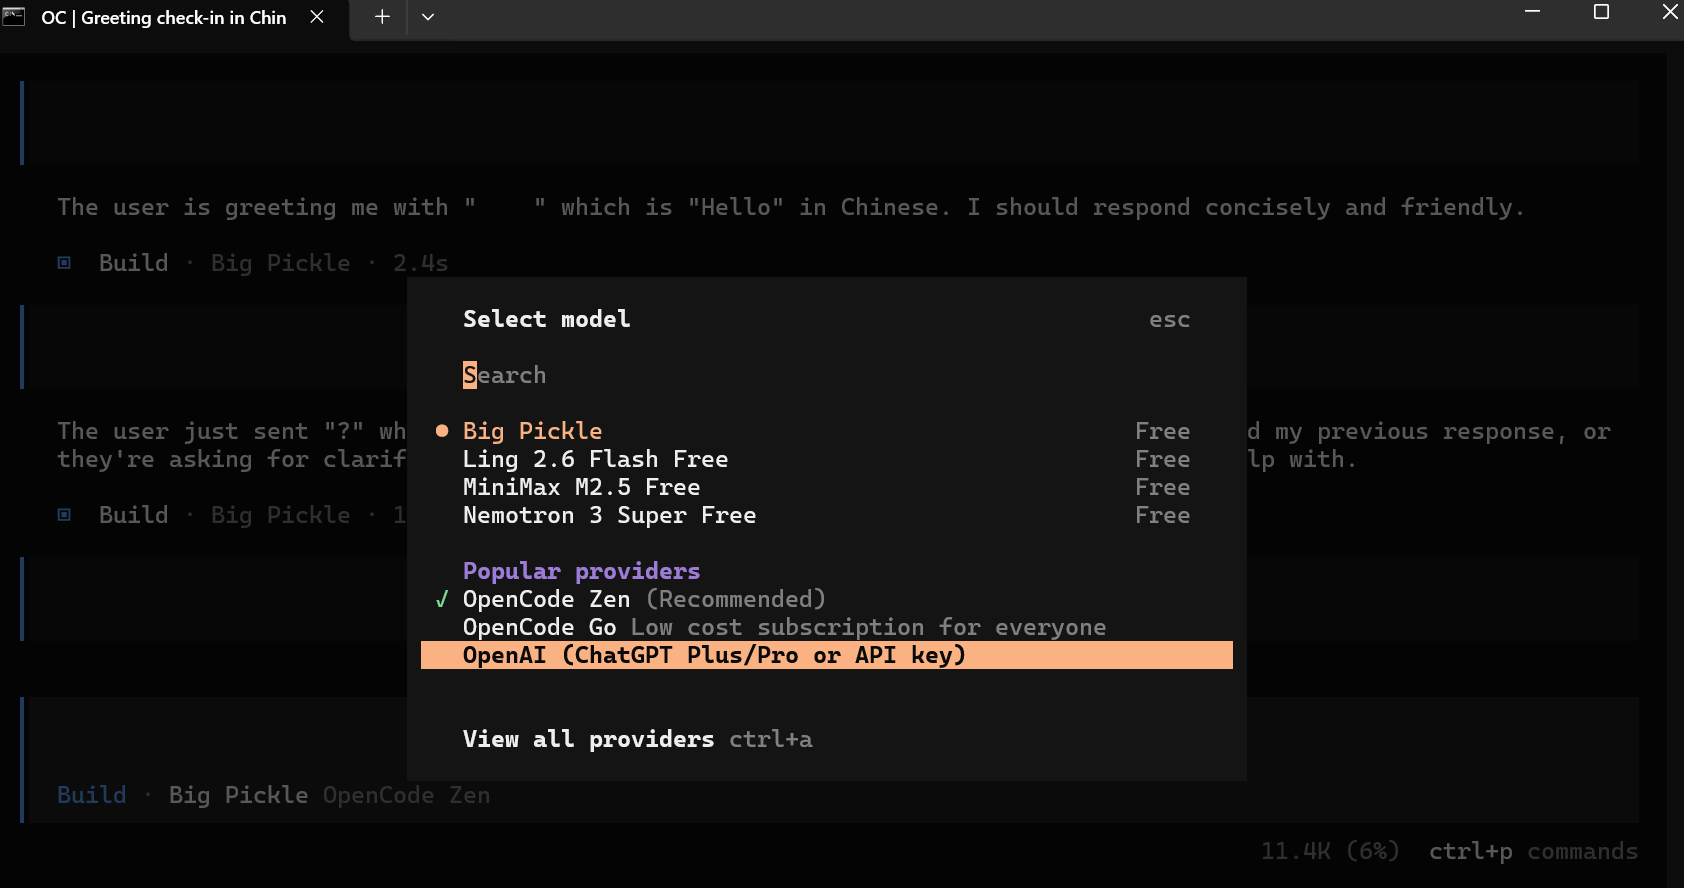Image resolution: width=1684 pixels, height=888 pixels.
Task: Choose MiniMax M2.5 Free model
Action: tap(827, 487)
